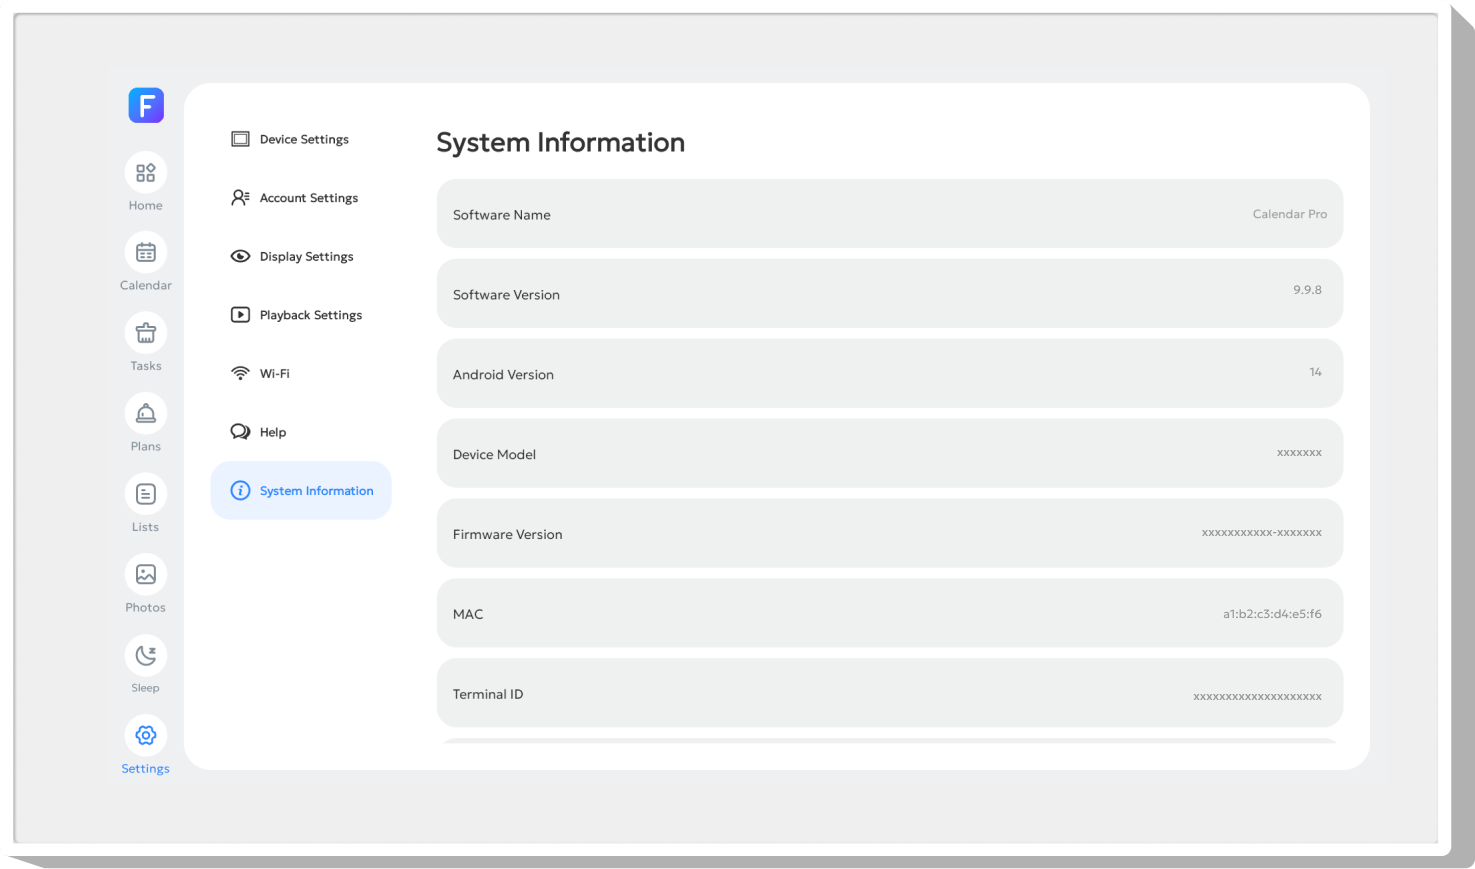This screenshot has width=1475, height=869.
Task: Select System Information menu label
Action: 317,491
